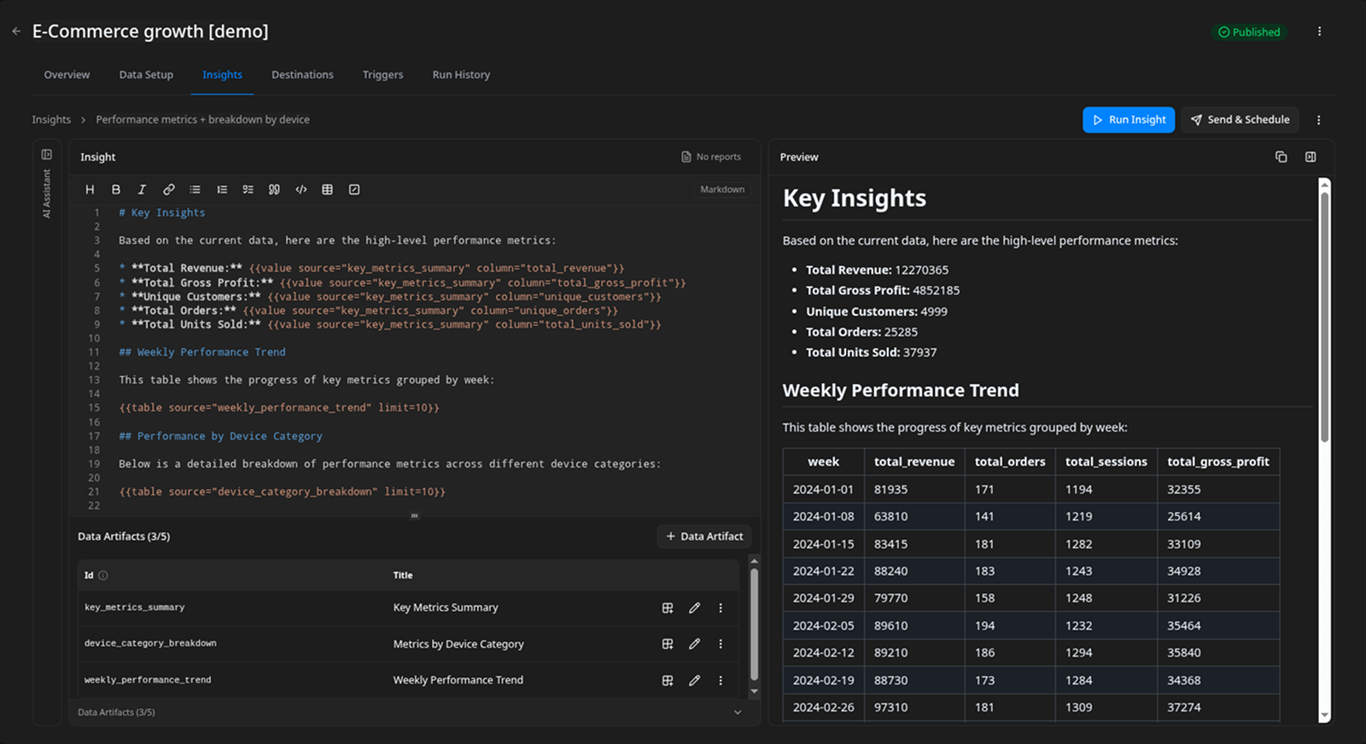Click Send & Schedule

pos(1240,119)
